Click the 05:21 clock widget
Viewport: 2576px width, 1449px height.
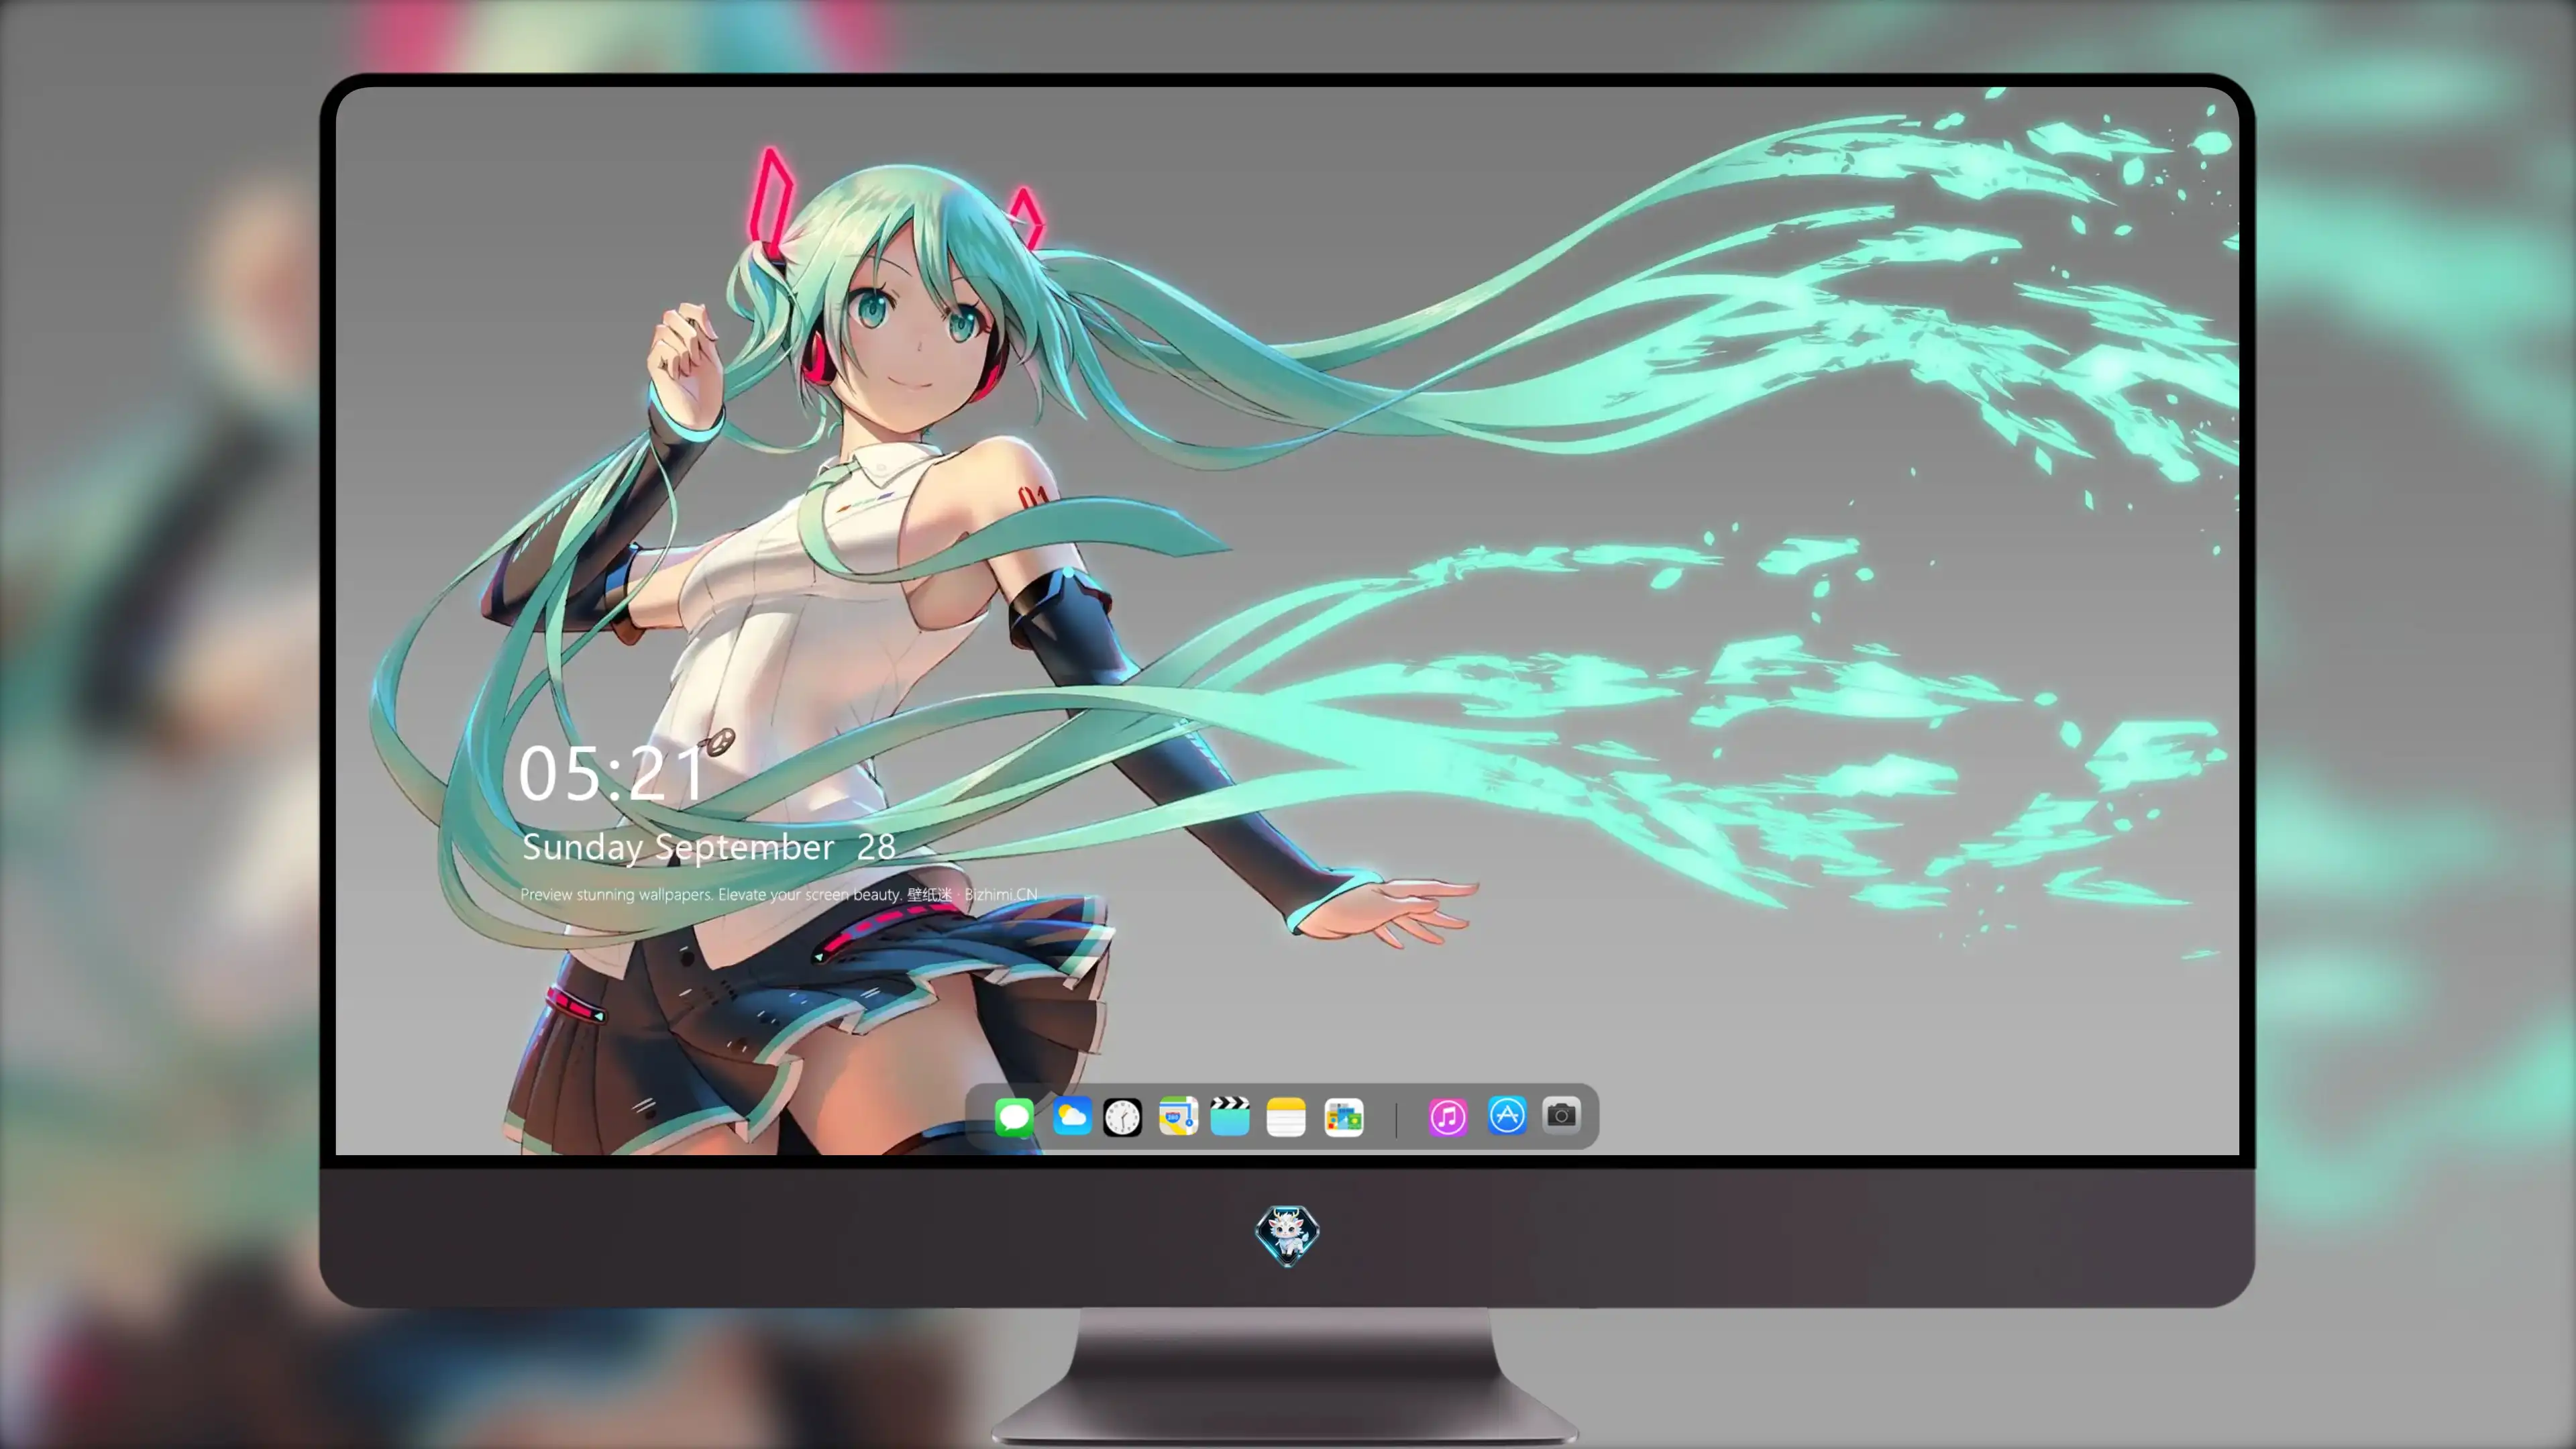[x=611, y=773]
